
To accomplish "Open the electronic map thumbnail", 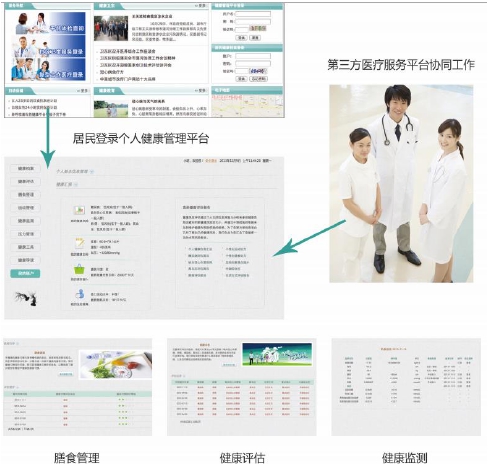I will [x=247, y=105].
